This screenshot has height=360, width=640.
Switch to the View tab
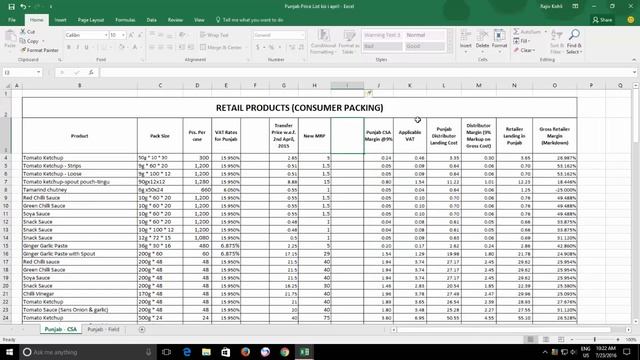(199, 20)
